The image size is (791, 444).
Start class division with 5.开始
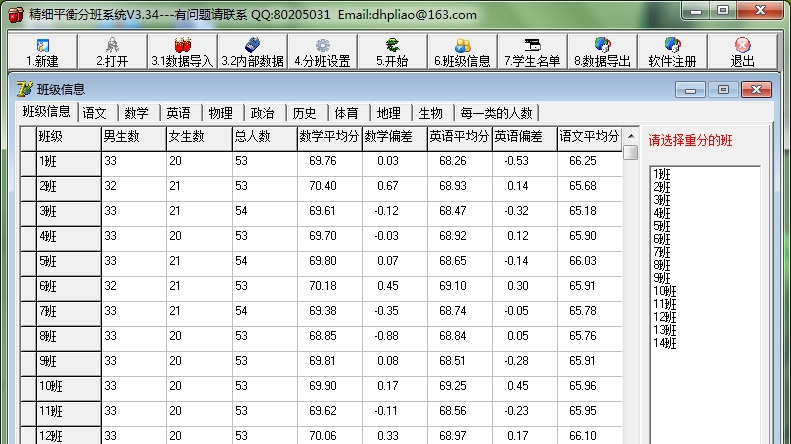(x=392, y=52)
